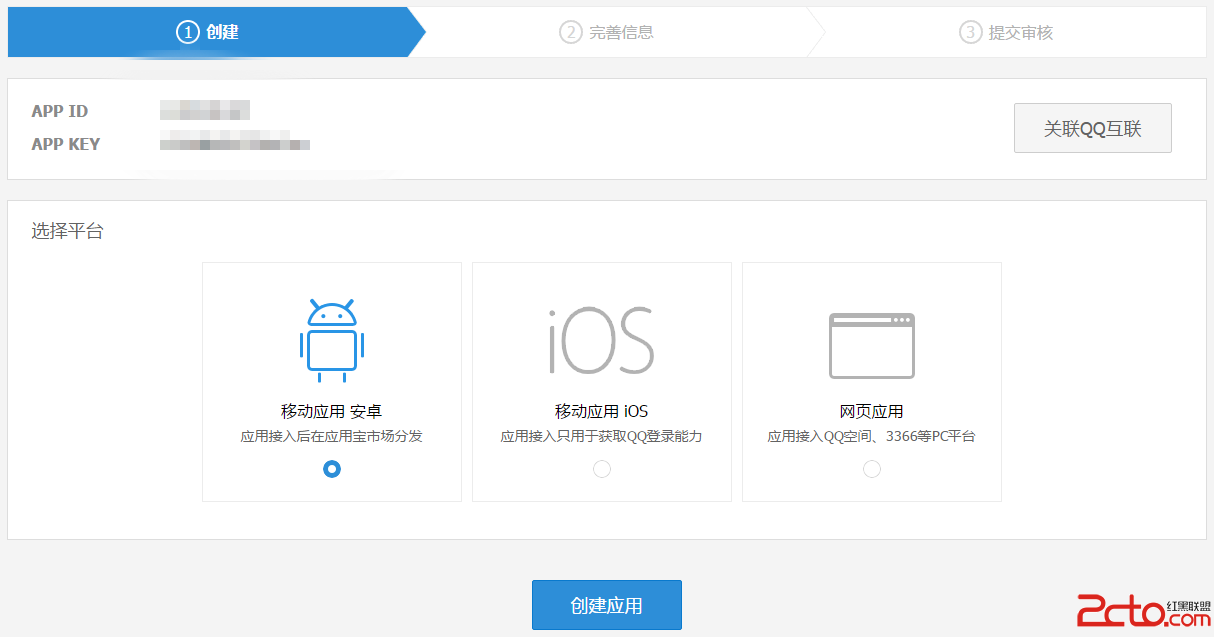Select the iOS logo platform icon
Screen dimensions: 1214x637
[601, 341]
